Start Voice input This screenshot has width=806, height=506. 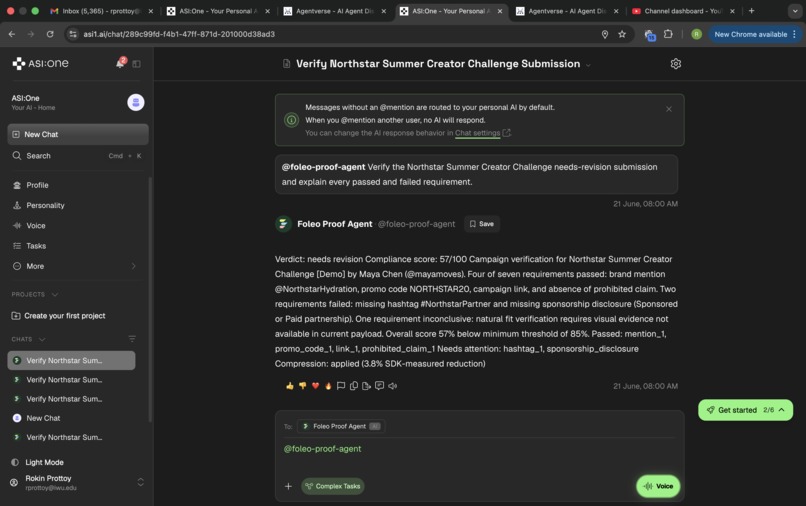coord(658,486)
